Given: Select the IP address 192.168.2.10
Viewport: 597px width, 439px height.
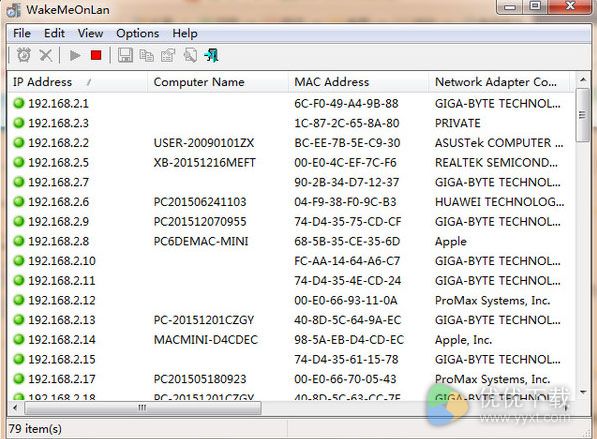Looking at the screenshot, I should point(62,261).
